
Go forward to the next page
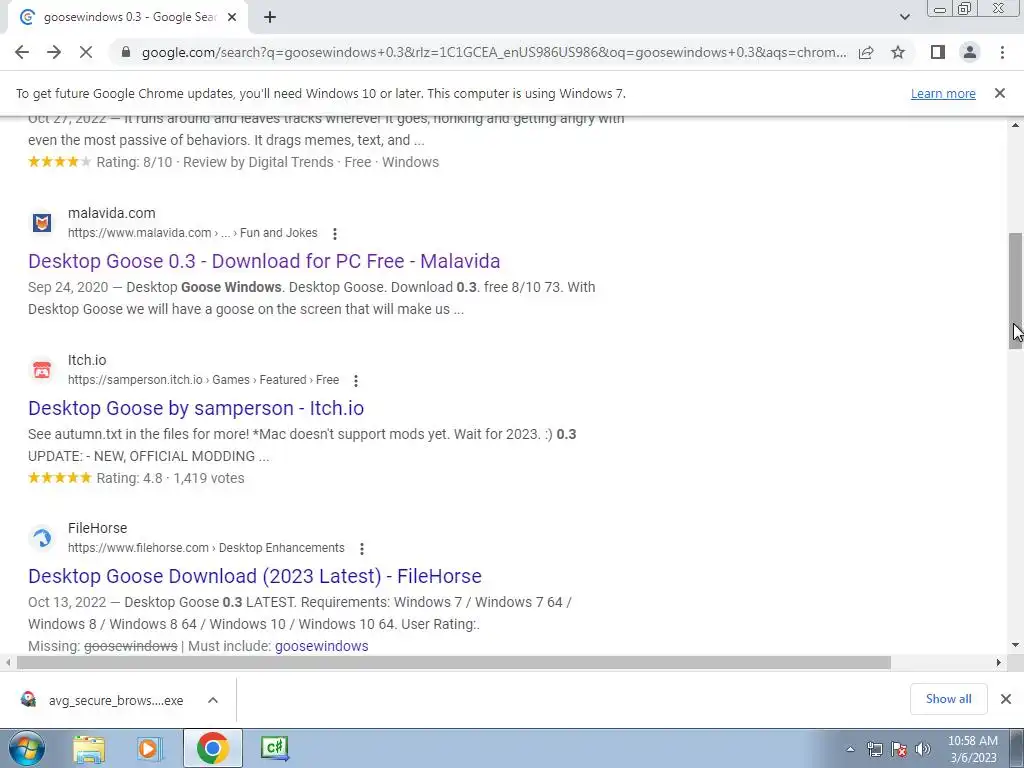click(54, 52)
